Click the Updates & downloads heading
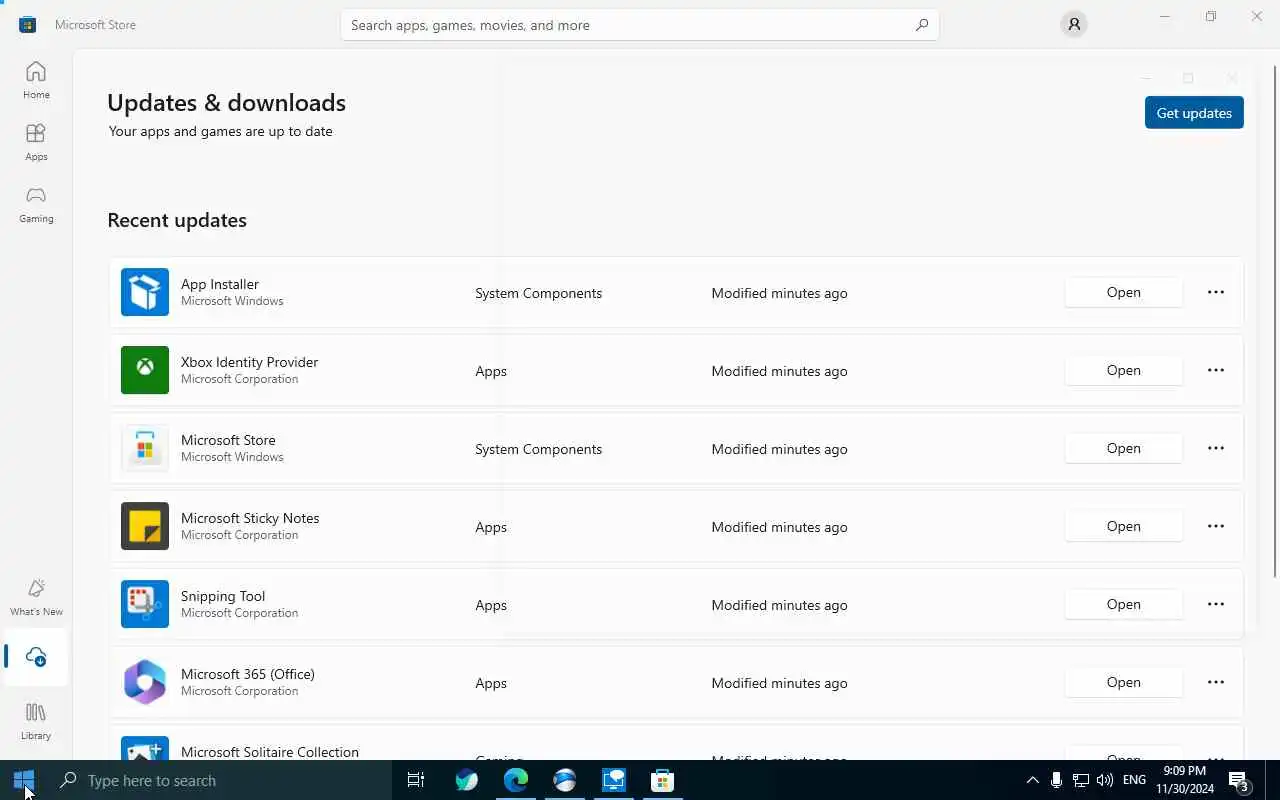Screen dimensions: 1280x800 226,102
